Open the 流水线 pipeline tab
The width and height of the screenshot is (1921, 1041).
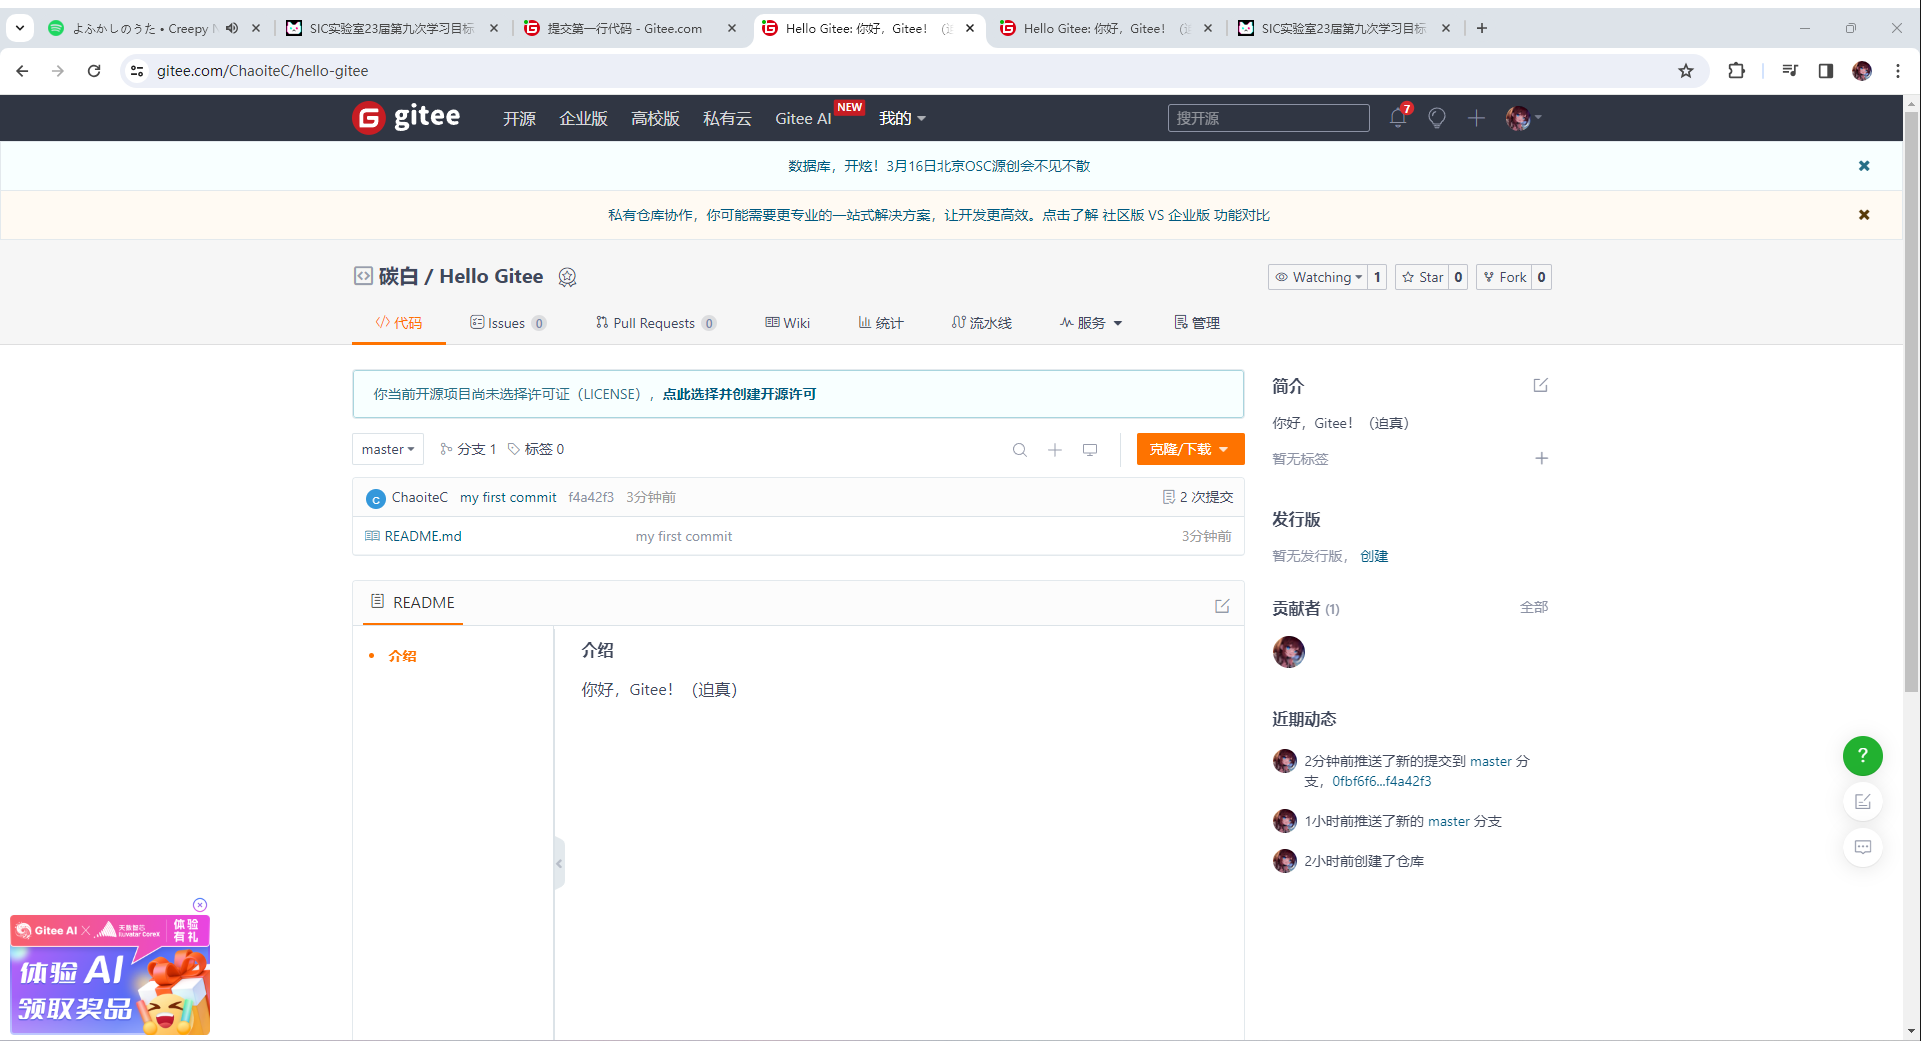pyautogui.click(x=982, y=323)
